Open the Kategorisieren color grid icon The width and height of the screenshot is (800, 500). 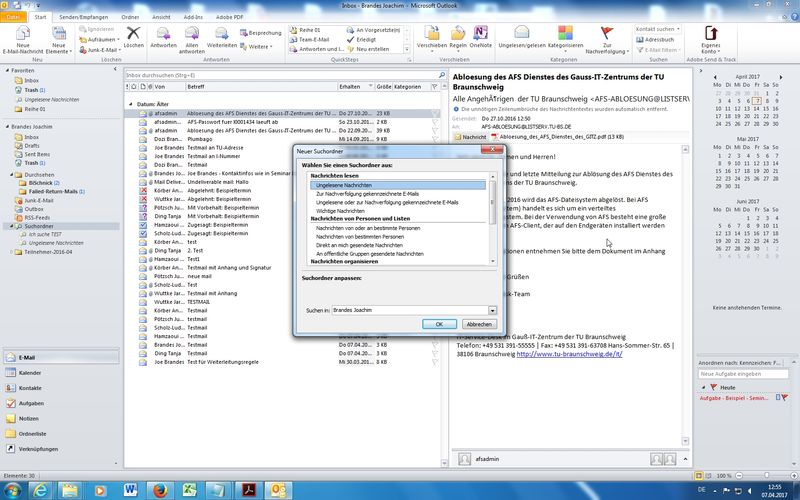click(565, 37)
